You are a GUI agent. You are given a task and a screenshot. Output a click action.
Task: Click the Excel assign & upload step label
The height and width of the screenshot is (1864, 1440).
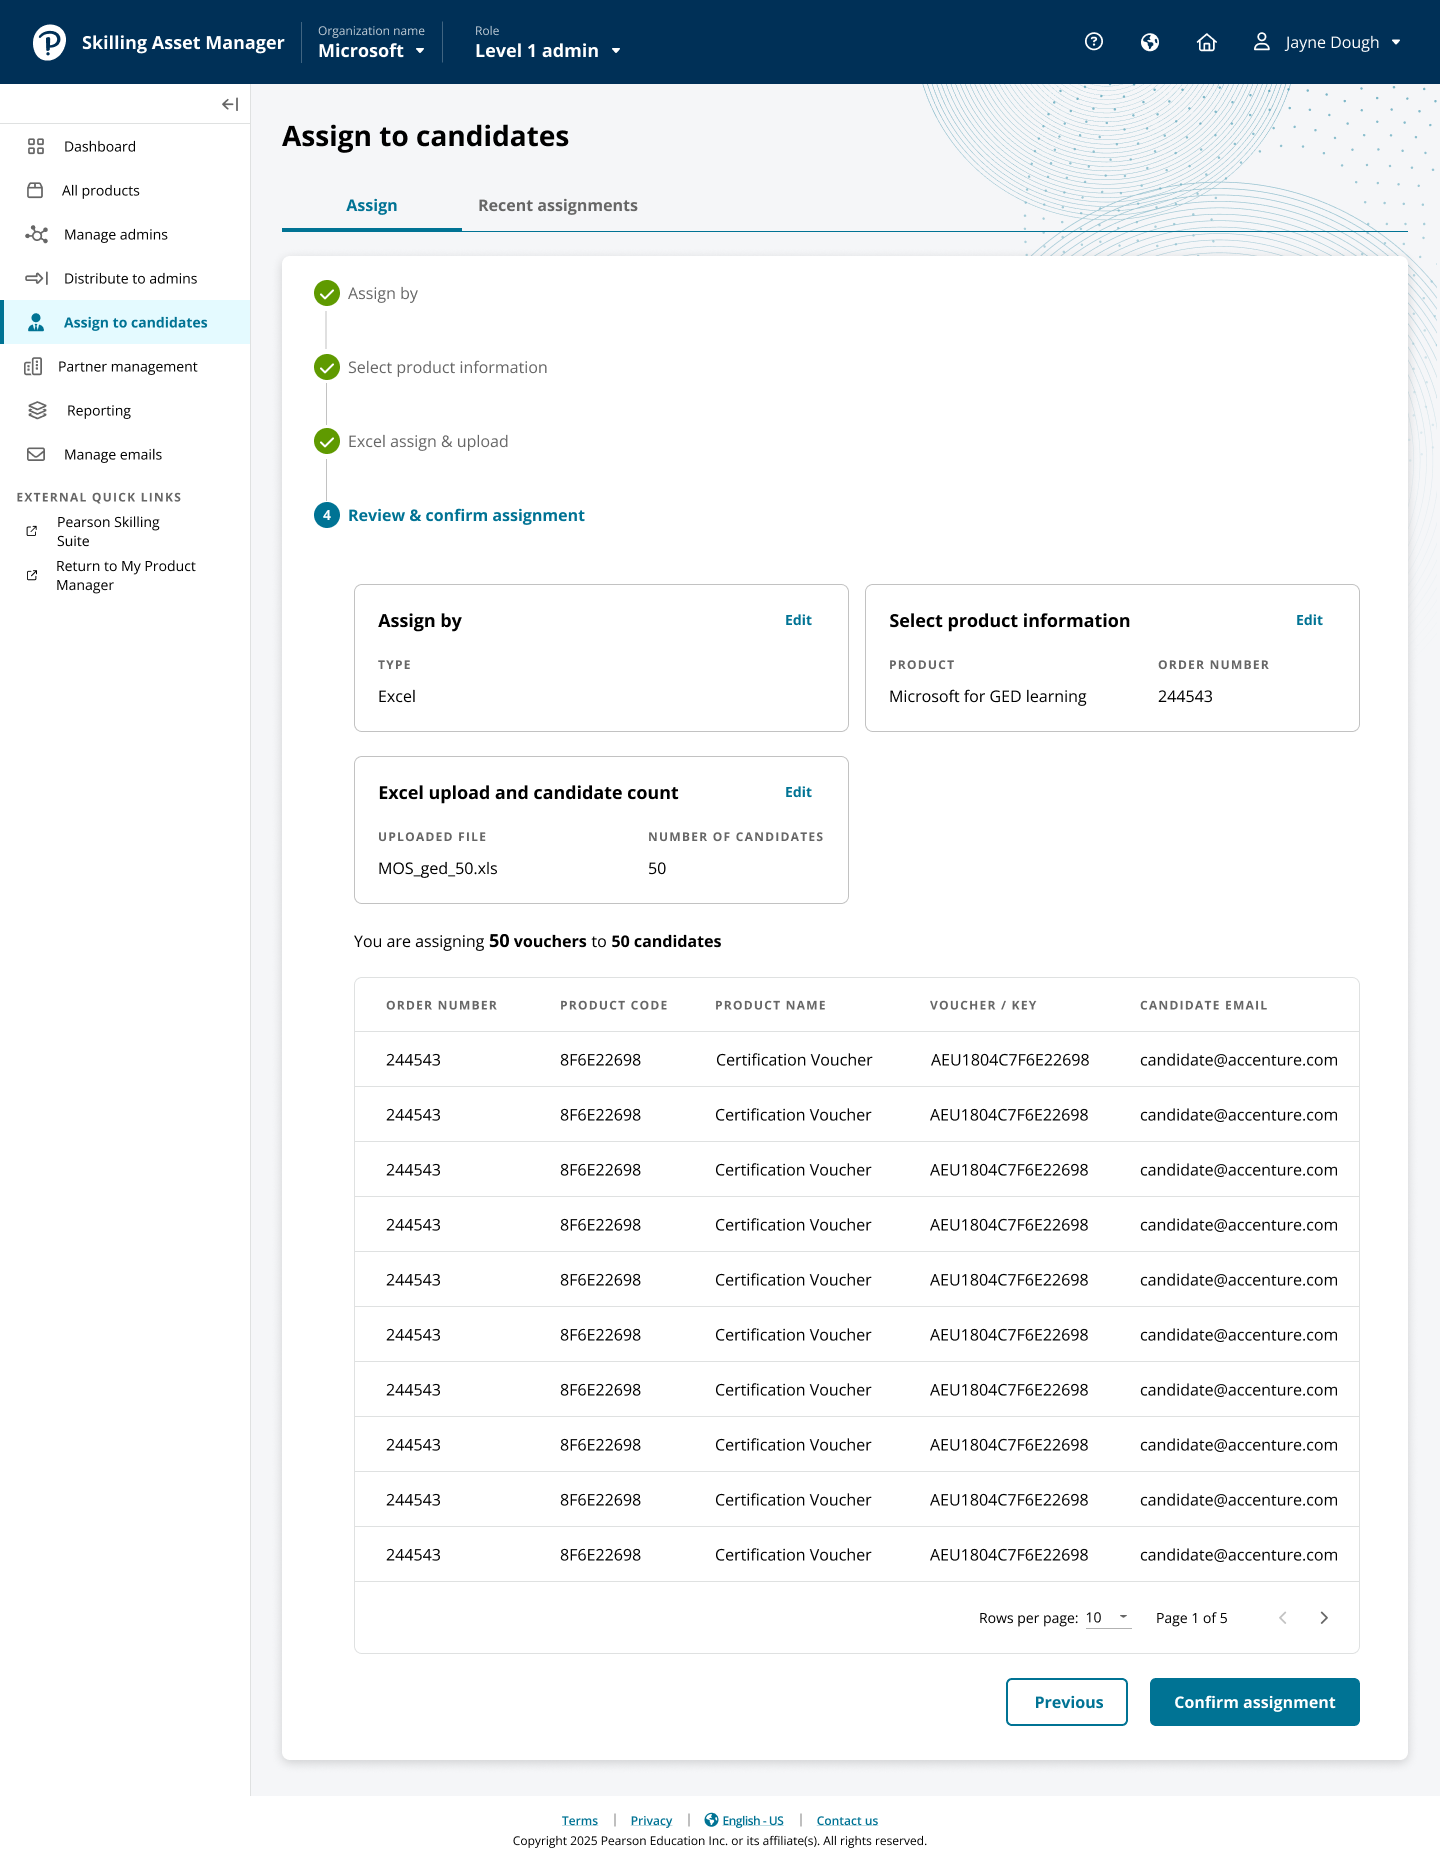pos(428,441)
